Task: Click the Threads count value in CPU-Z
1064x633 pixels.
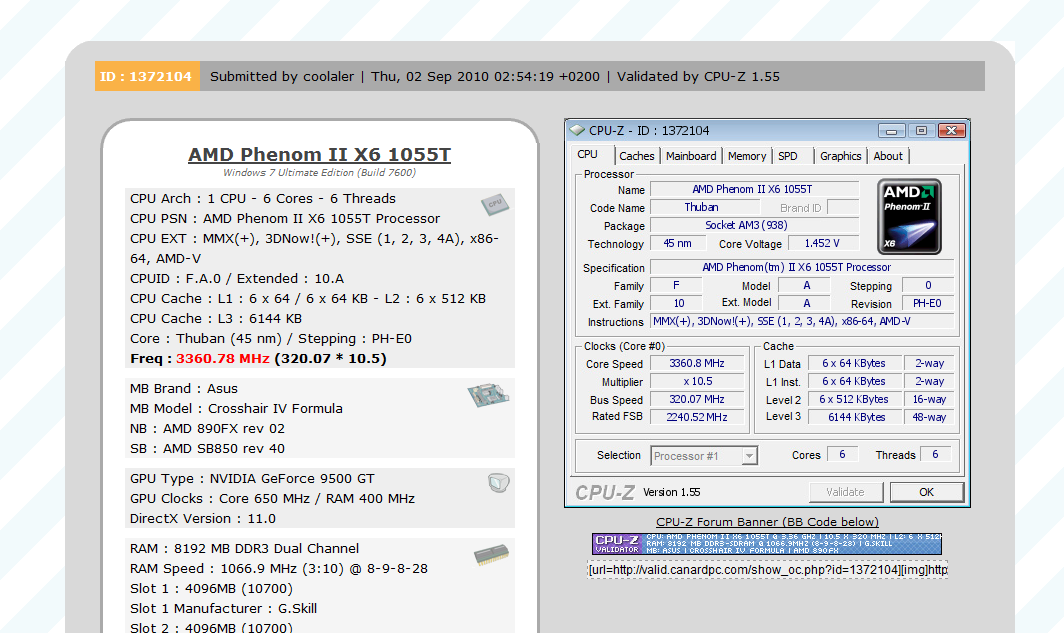Action: pos(935,454)
